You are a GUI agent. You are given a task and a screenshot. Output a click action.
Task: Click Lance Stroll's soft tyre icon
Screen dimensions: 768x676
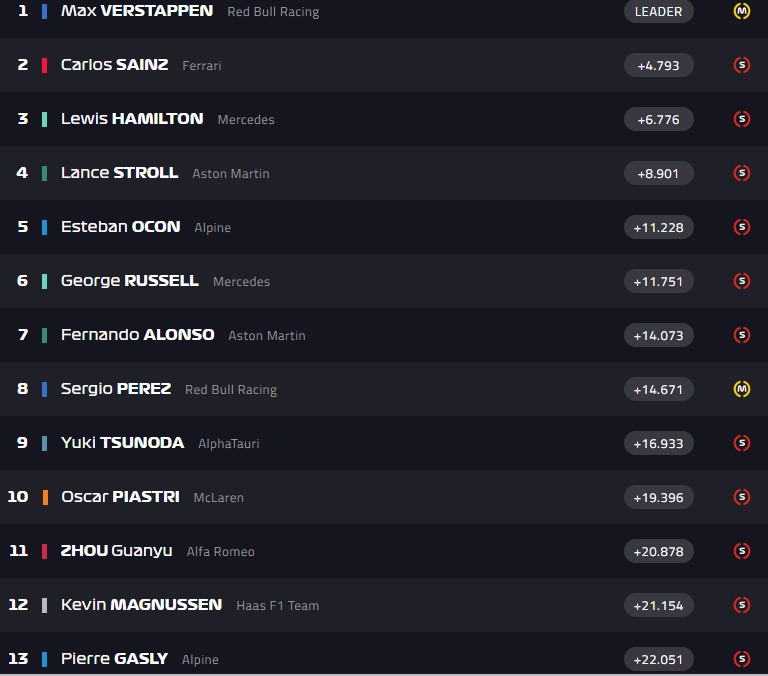741,173
